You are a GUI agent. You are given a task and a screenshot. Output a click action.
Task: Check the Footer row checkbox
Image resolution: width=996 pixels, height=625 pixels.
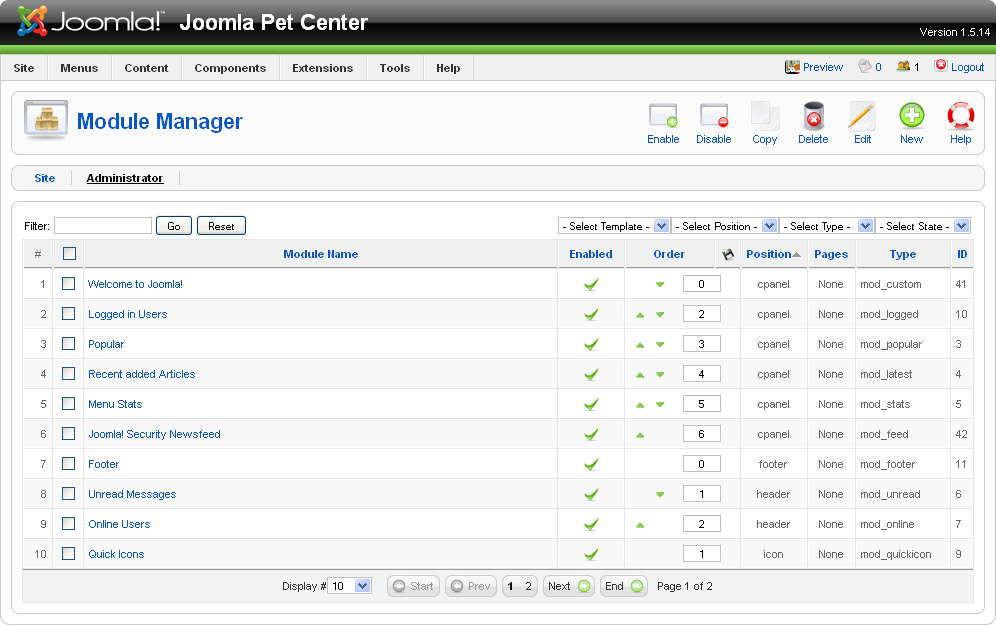(x=69, y=463)
